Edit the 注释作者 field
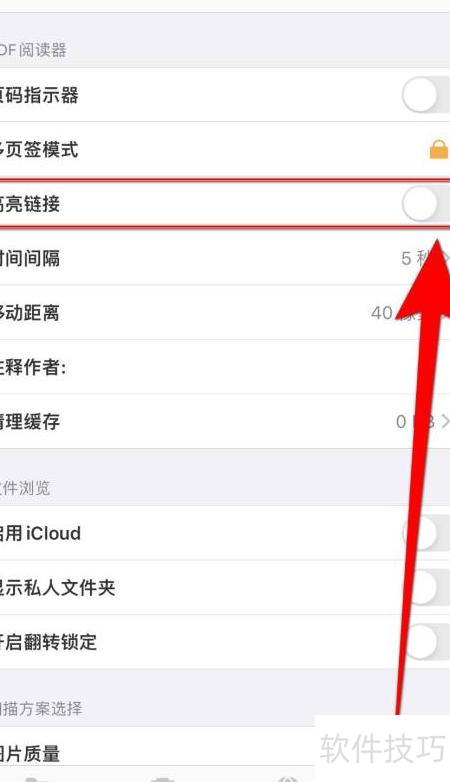The width and height of the screenshot is (450, 782). pyautogui.click(x=225, y=367)
